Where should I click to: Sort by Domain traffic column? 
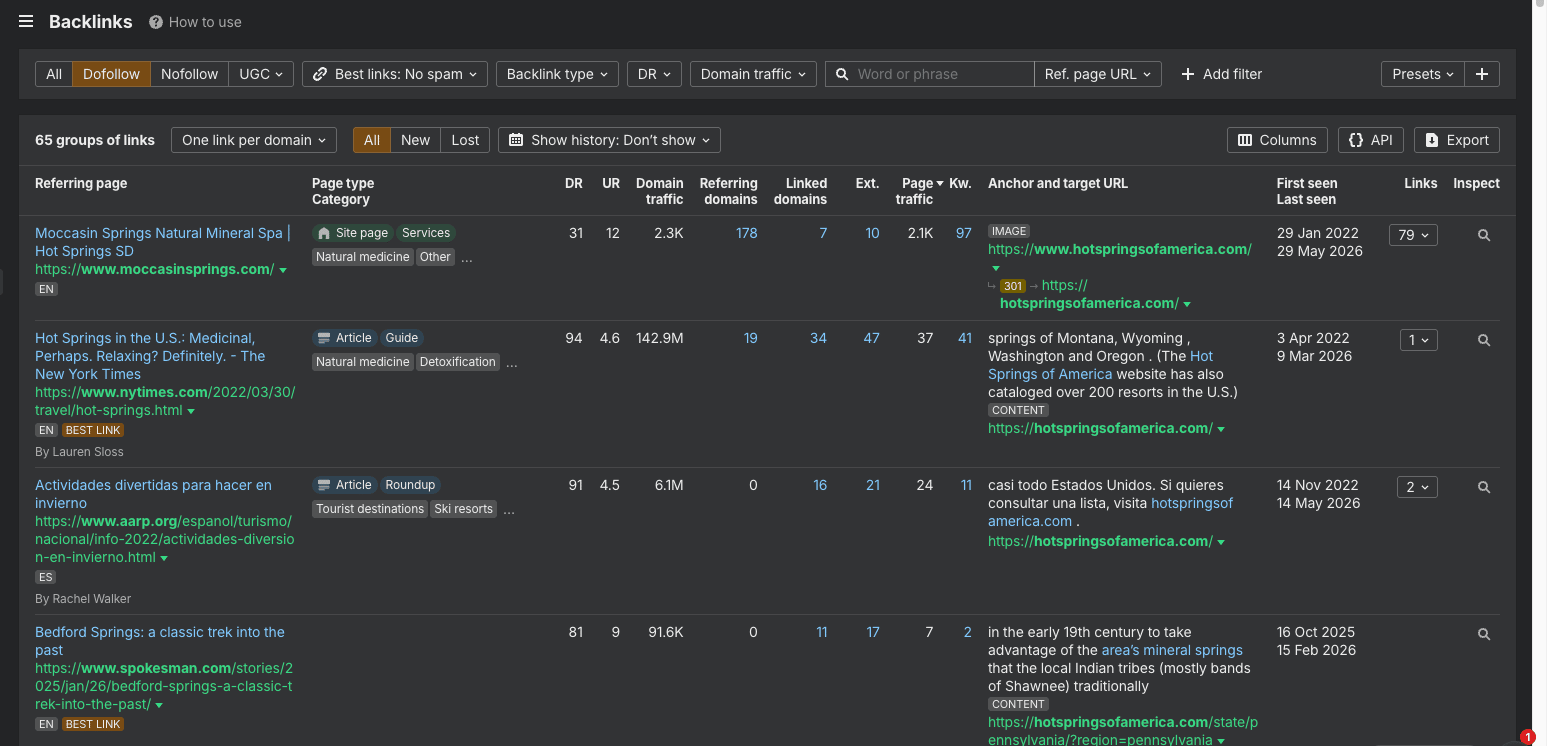(660, 191)
